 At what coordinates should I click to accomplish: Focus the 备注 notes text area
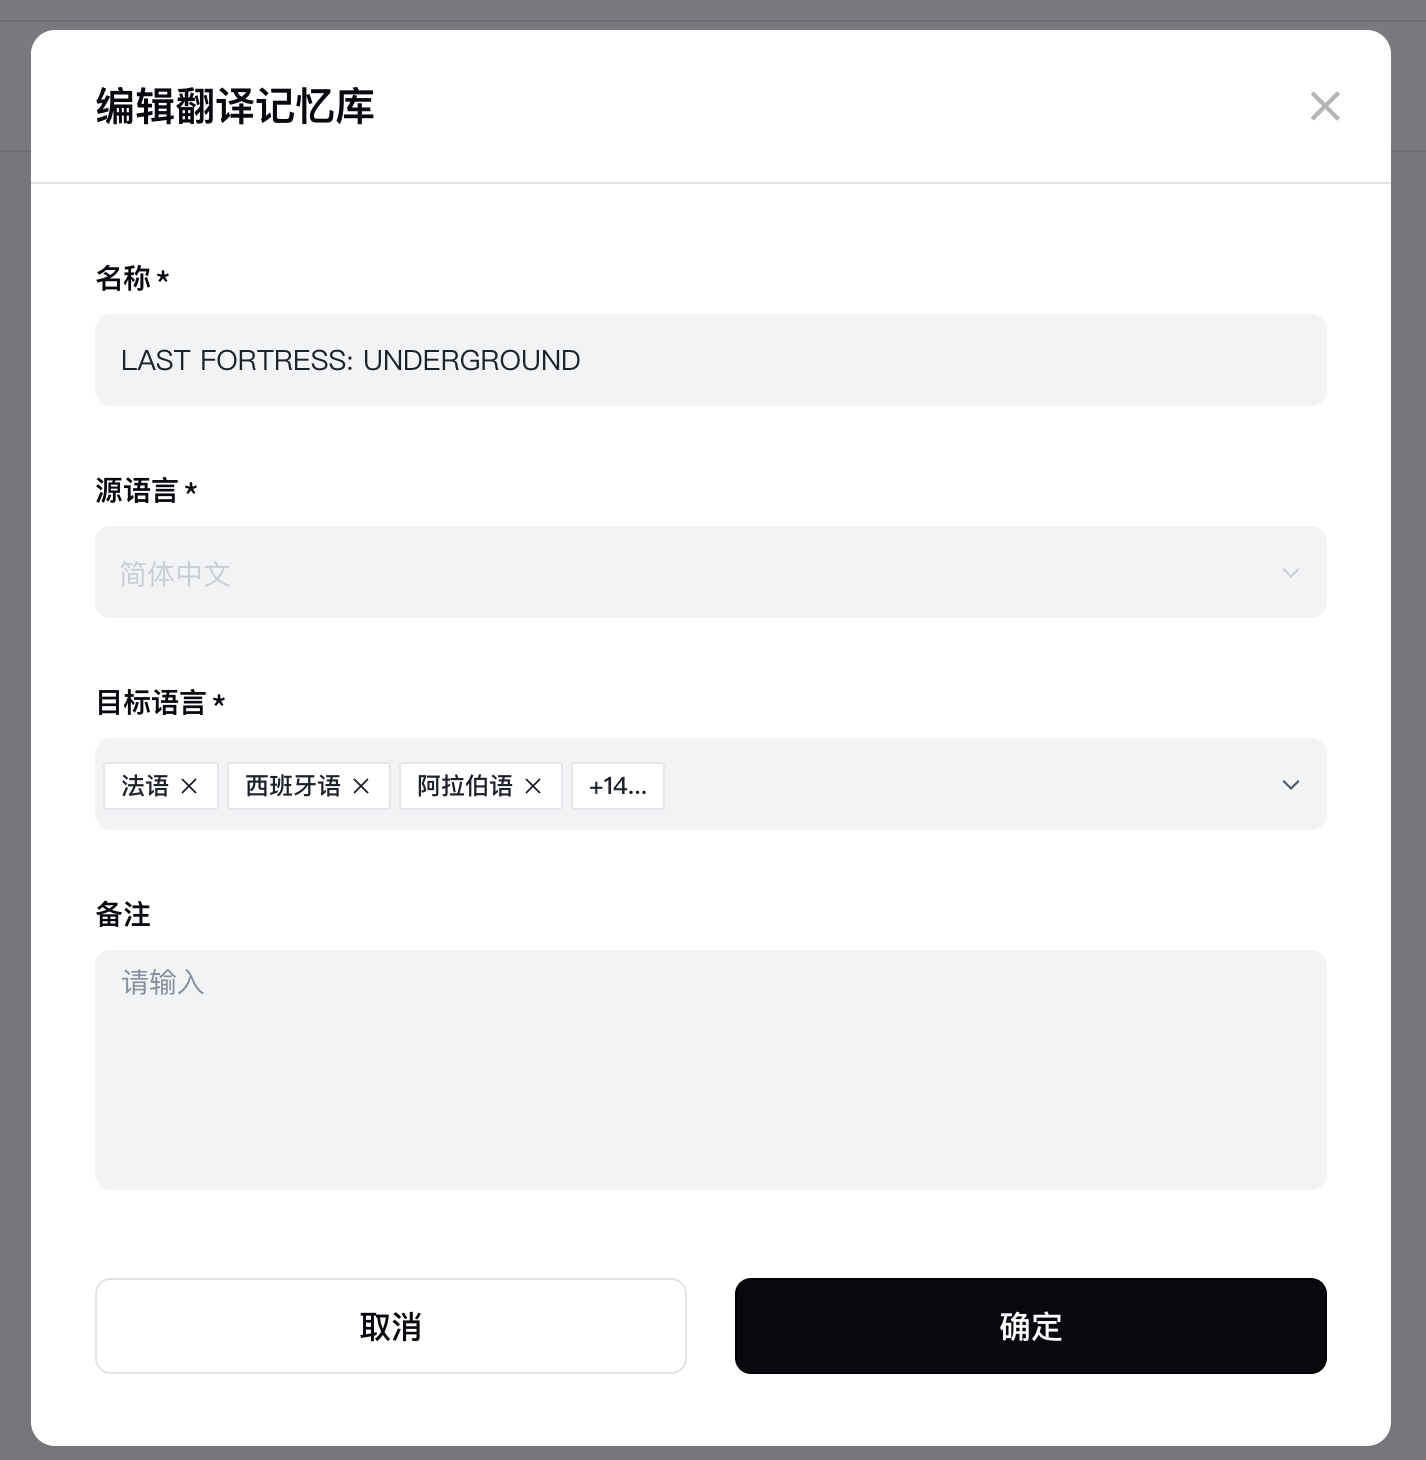coord(710,1069)
